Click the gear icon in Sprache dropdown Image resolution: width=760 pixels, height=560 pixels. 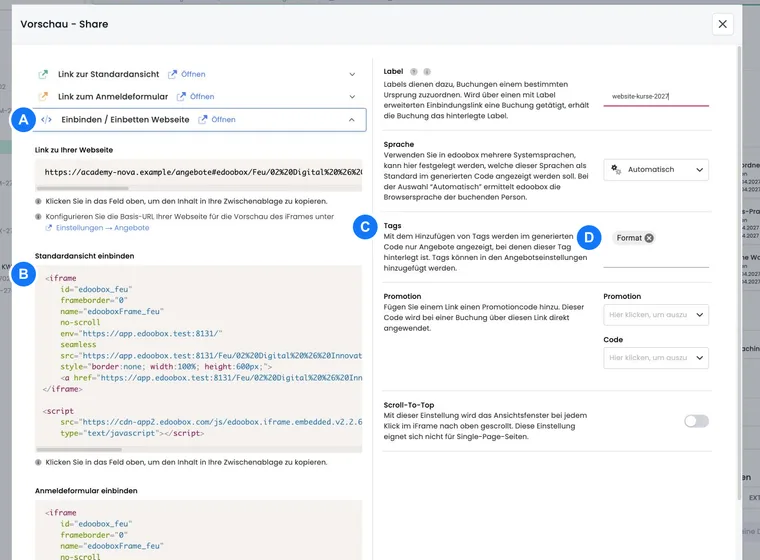tap(616, 169)
